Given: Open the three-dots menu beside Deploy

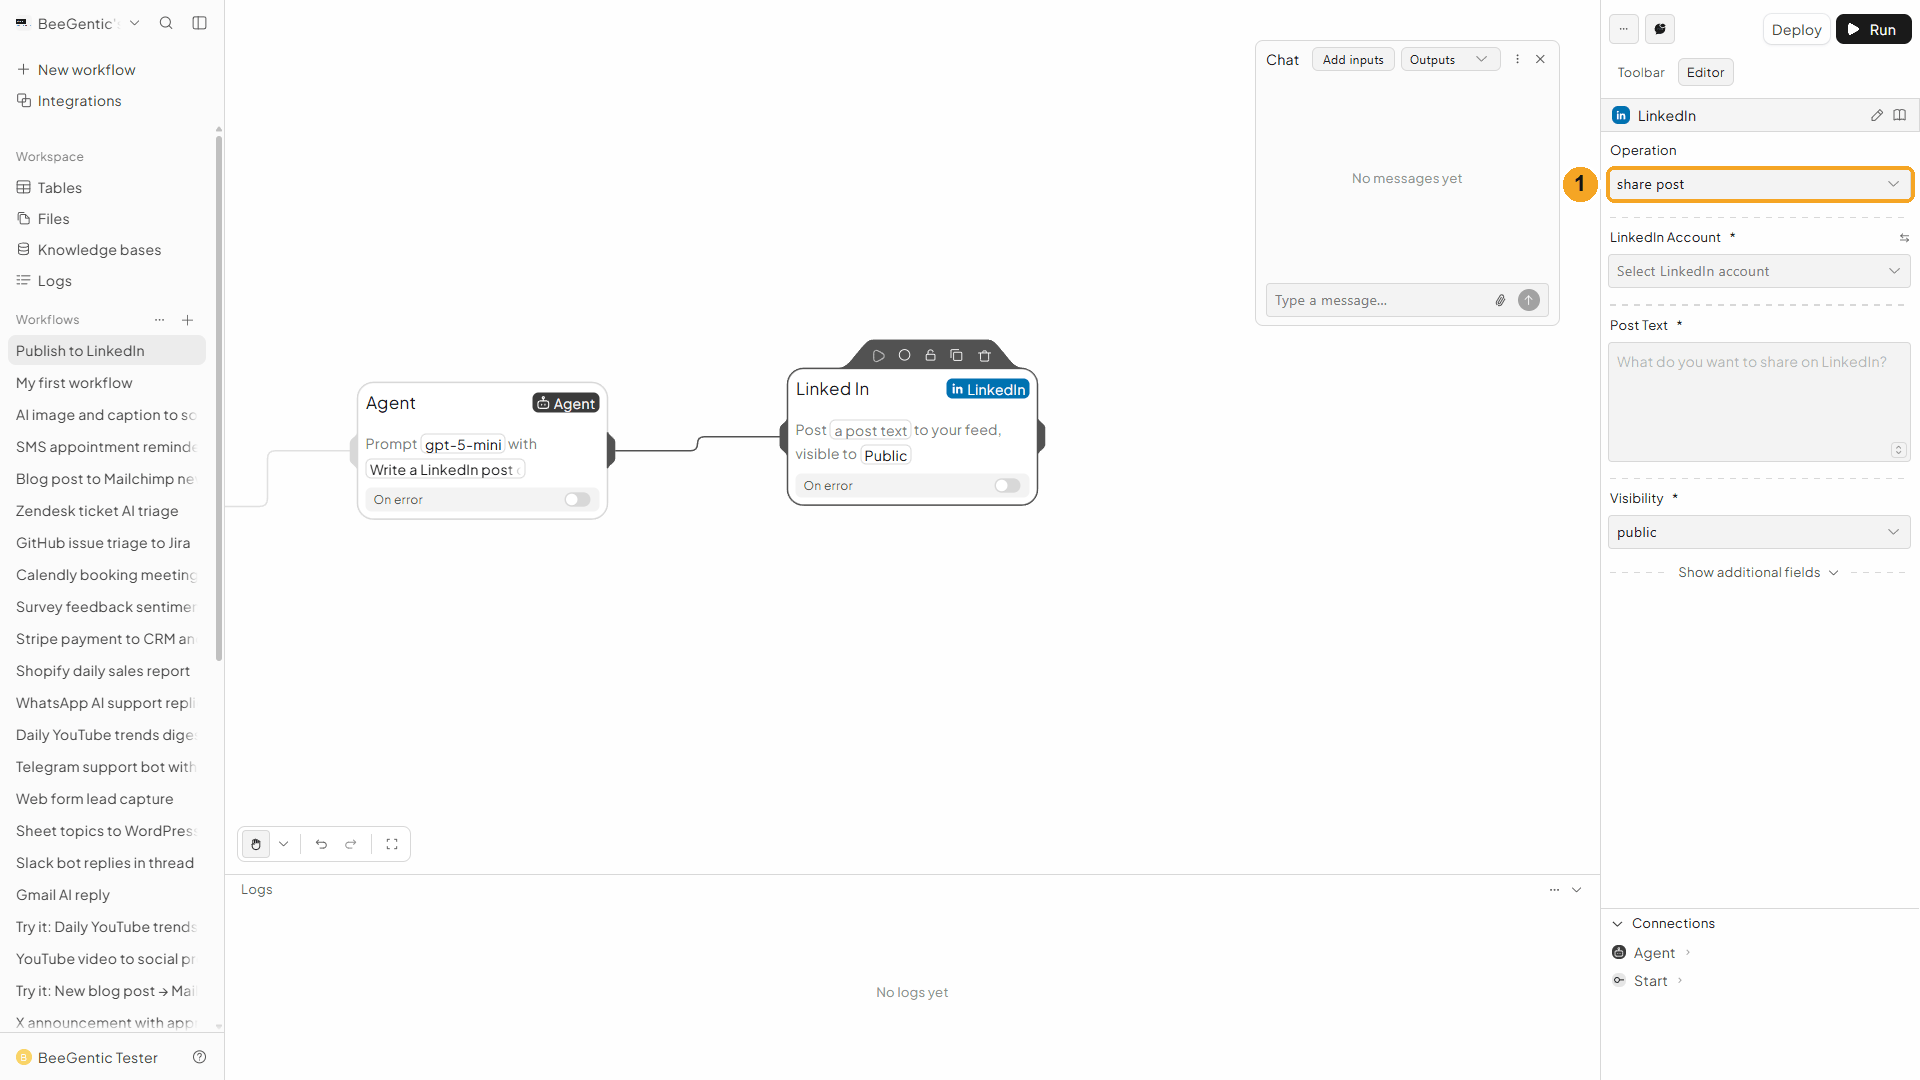Looking at the screenshot, I should pos(1624,29).
